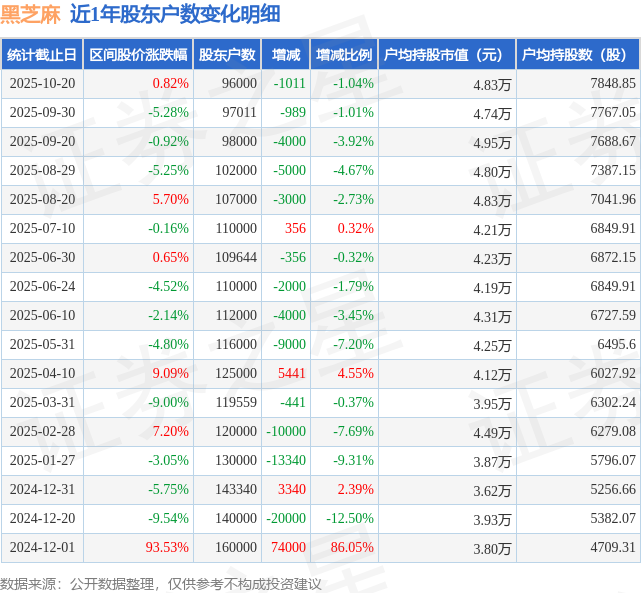Click the market value 3.62万
Screen dimensions: 641x593
coord(492,491)
